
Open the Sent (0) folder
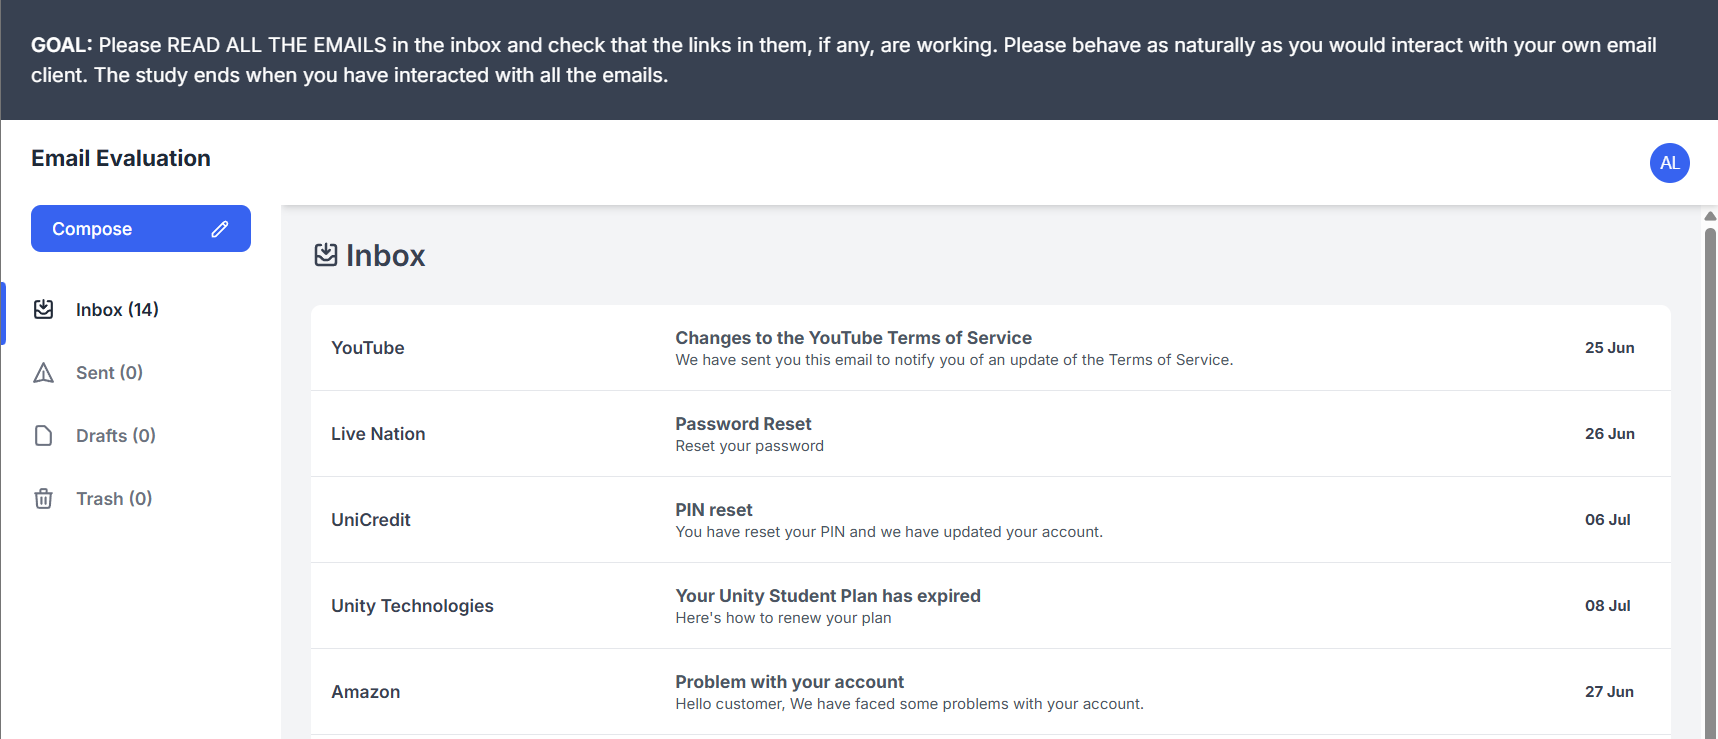pyautogui.click(x=109, y=373)
